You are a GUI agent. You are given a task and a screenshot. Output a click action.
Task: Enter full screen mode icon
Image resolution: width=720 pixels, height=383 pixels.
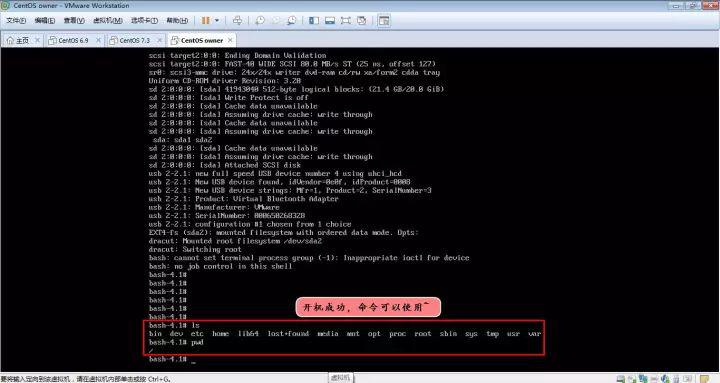click(x=345, y=21)
